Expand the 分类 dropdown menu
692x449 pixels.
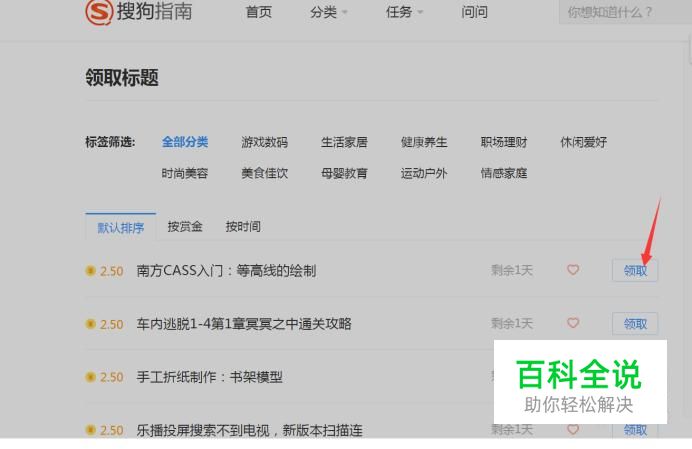pyautogui.click(x=328, y=12)
